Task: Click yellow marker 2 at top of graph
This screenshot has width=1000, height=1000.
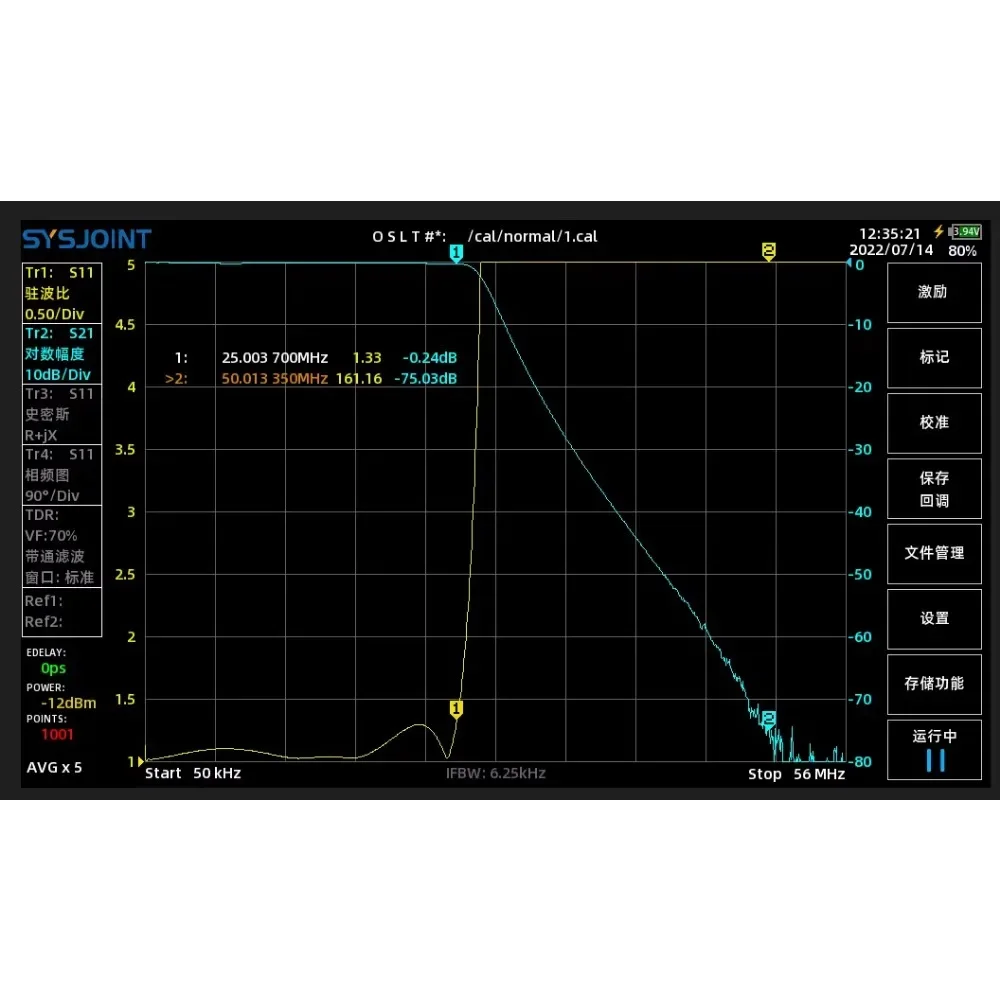Action: coord(768,251)
